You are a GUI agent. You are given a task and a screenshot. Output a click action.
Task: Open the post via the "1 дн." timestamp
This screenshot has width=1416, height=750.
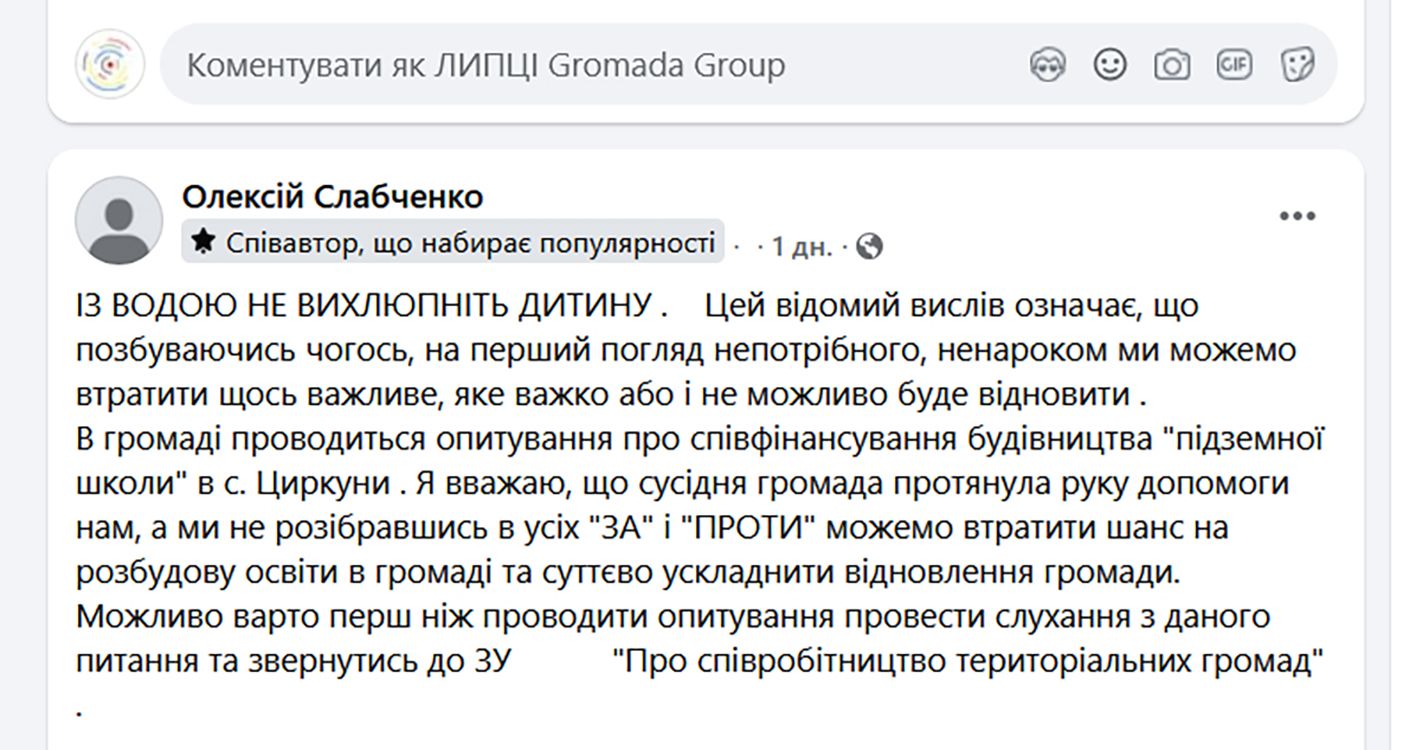click(802, 246)
